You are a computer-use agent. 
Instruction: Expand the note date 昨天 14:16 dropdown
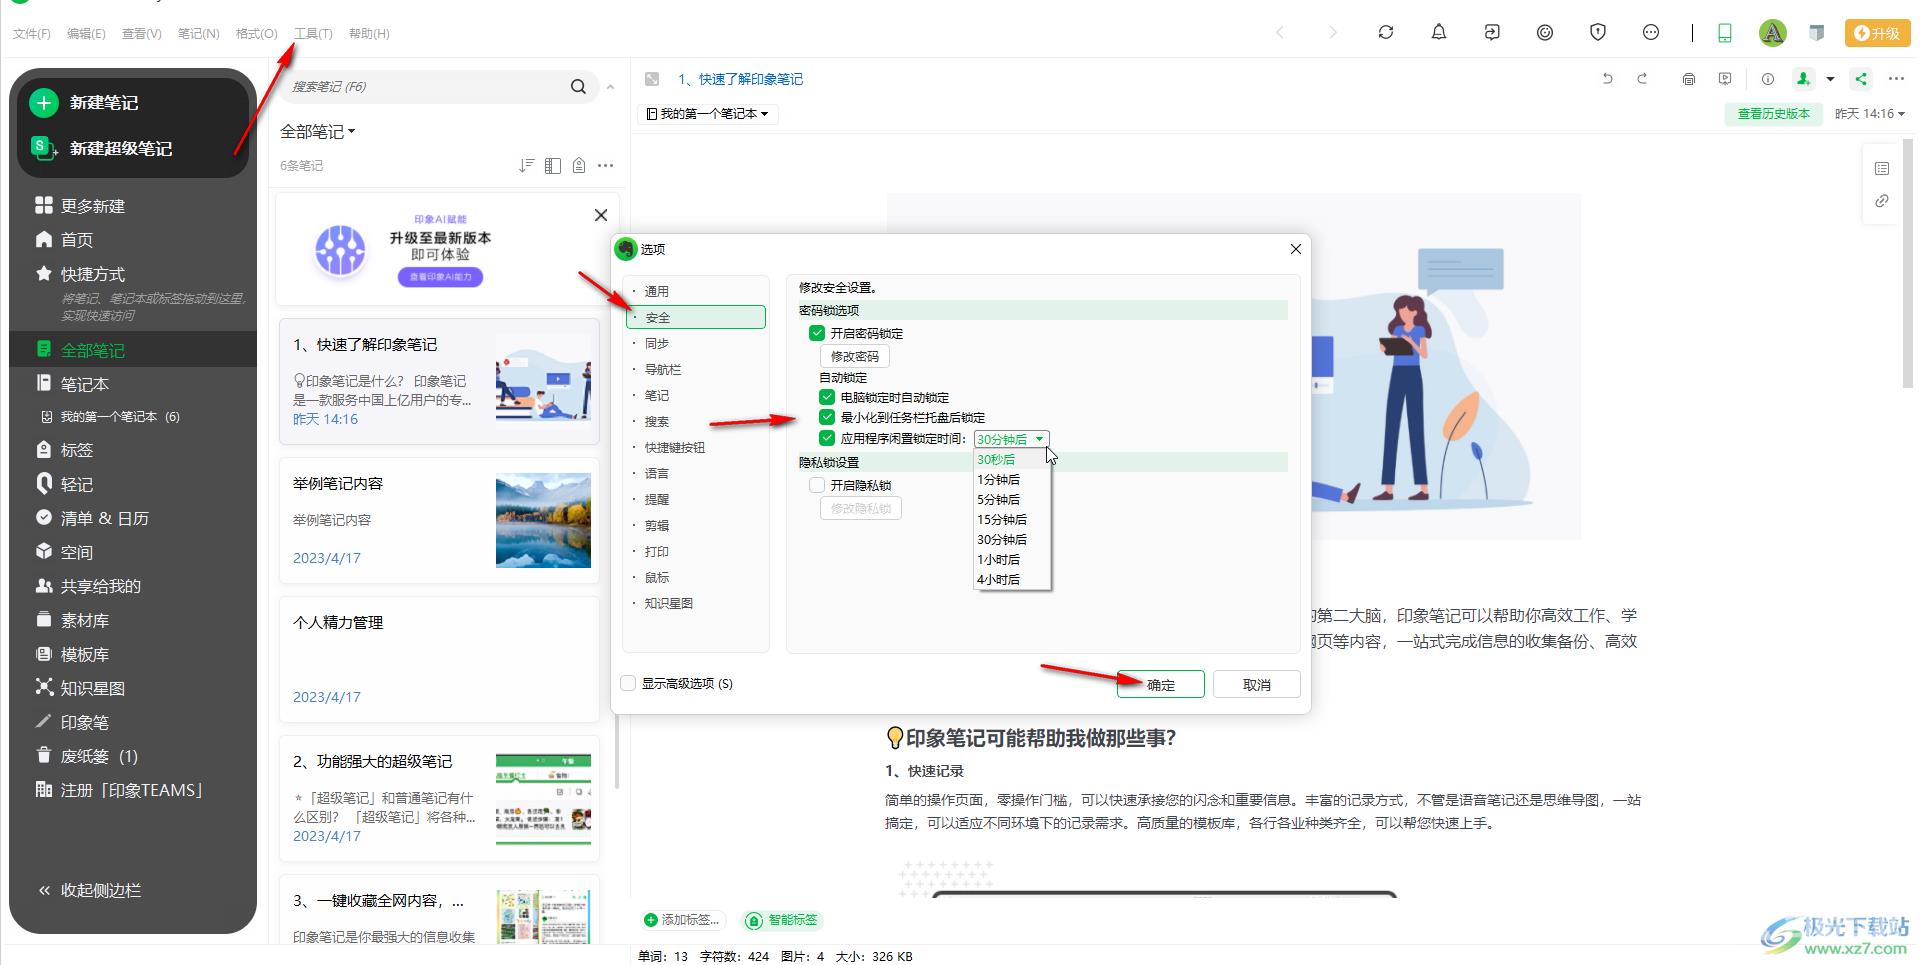(1869, 114)
